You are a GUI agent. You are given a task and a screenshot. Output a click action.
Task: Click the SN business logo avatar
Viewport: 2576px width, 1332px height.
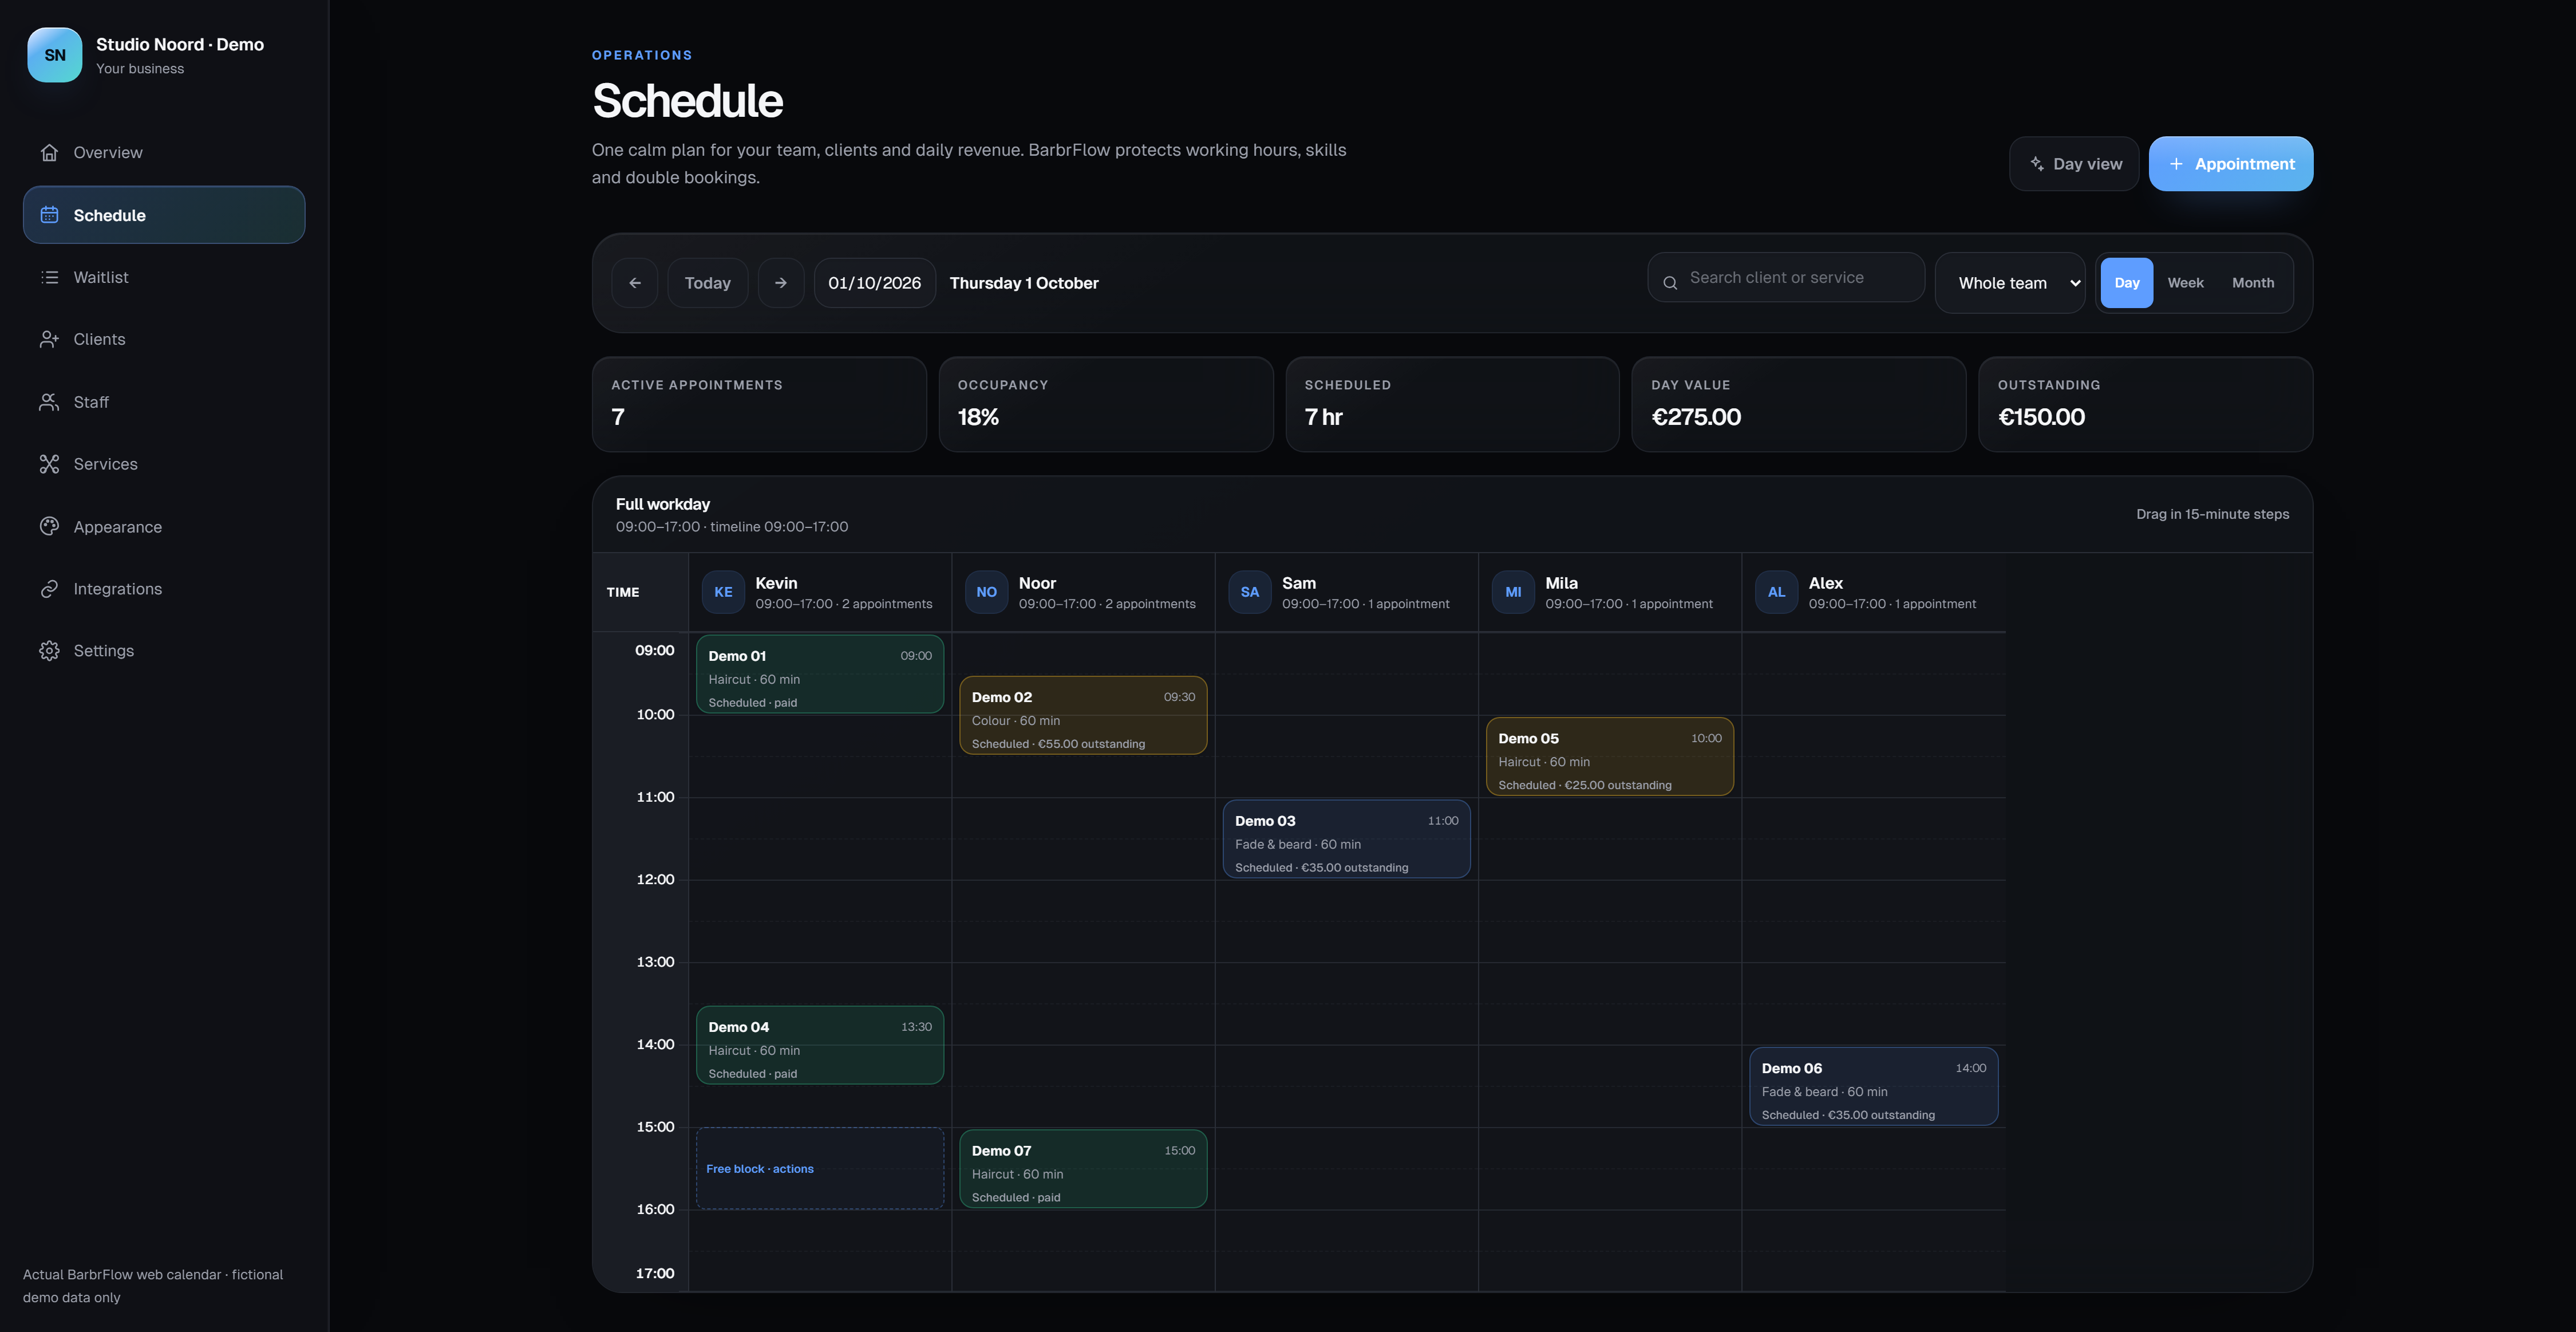click(x=55, y=55)
